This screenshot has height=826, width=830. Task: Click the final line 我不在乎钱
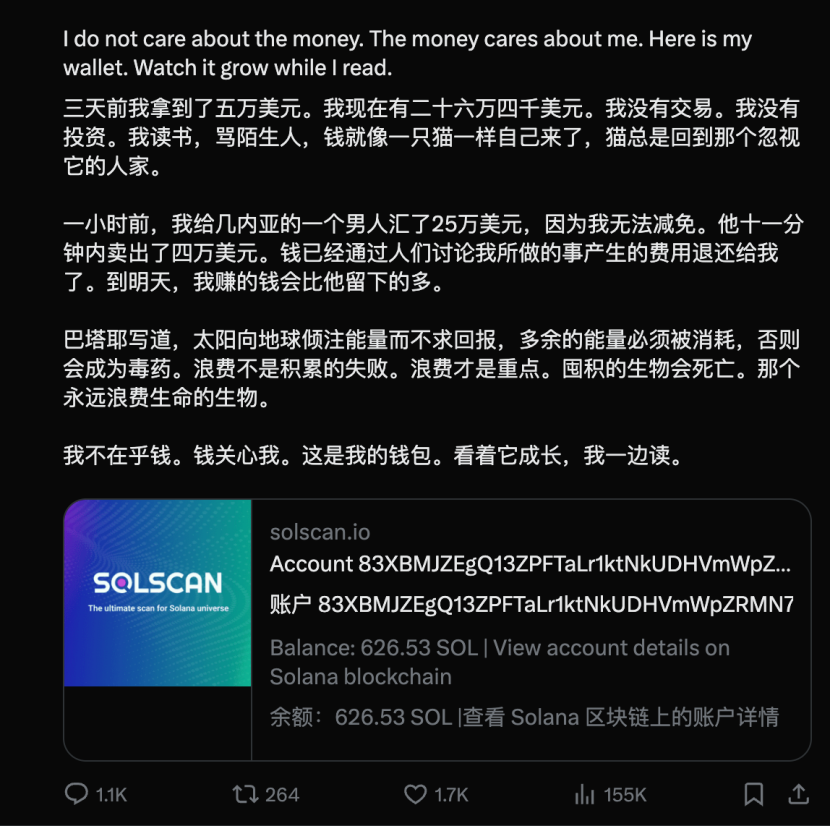(373, 455)
